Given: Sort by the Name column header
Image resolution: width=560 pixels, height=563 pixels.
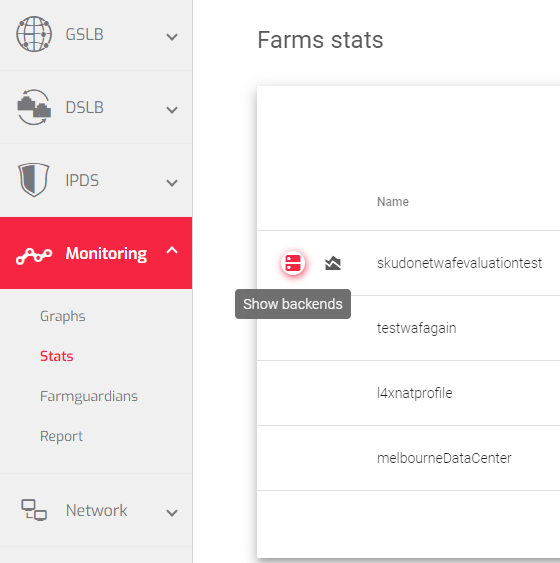Looking at the screenshot, I should [x=393, y=202].
